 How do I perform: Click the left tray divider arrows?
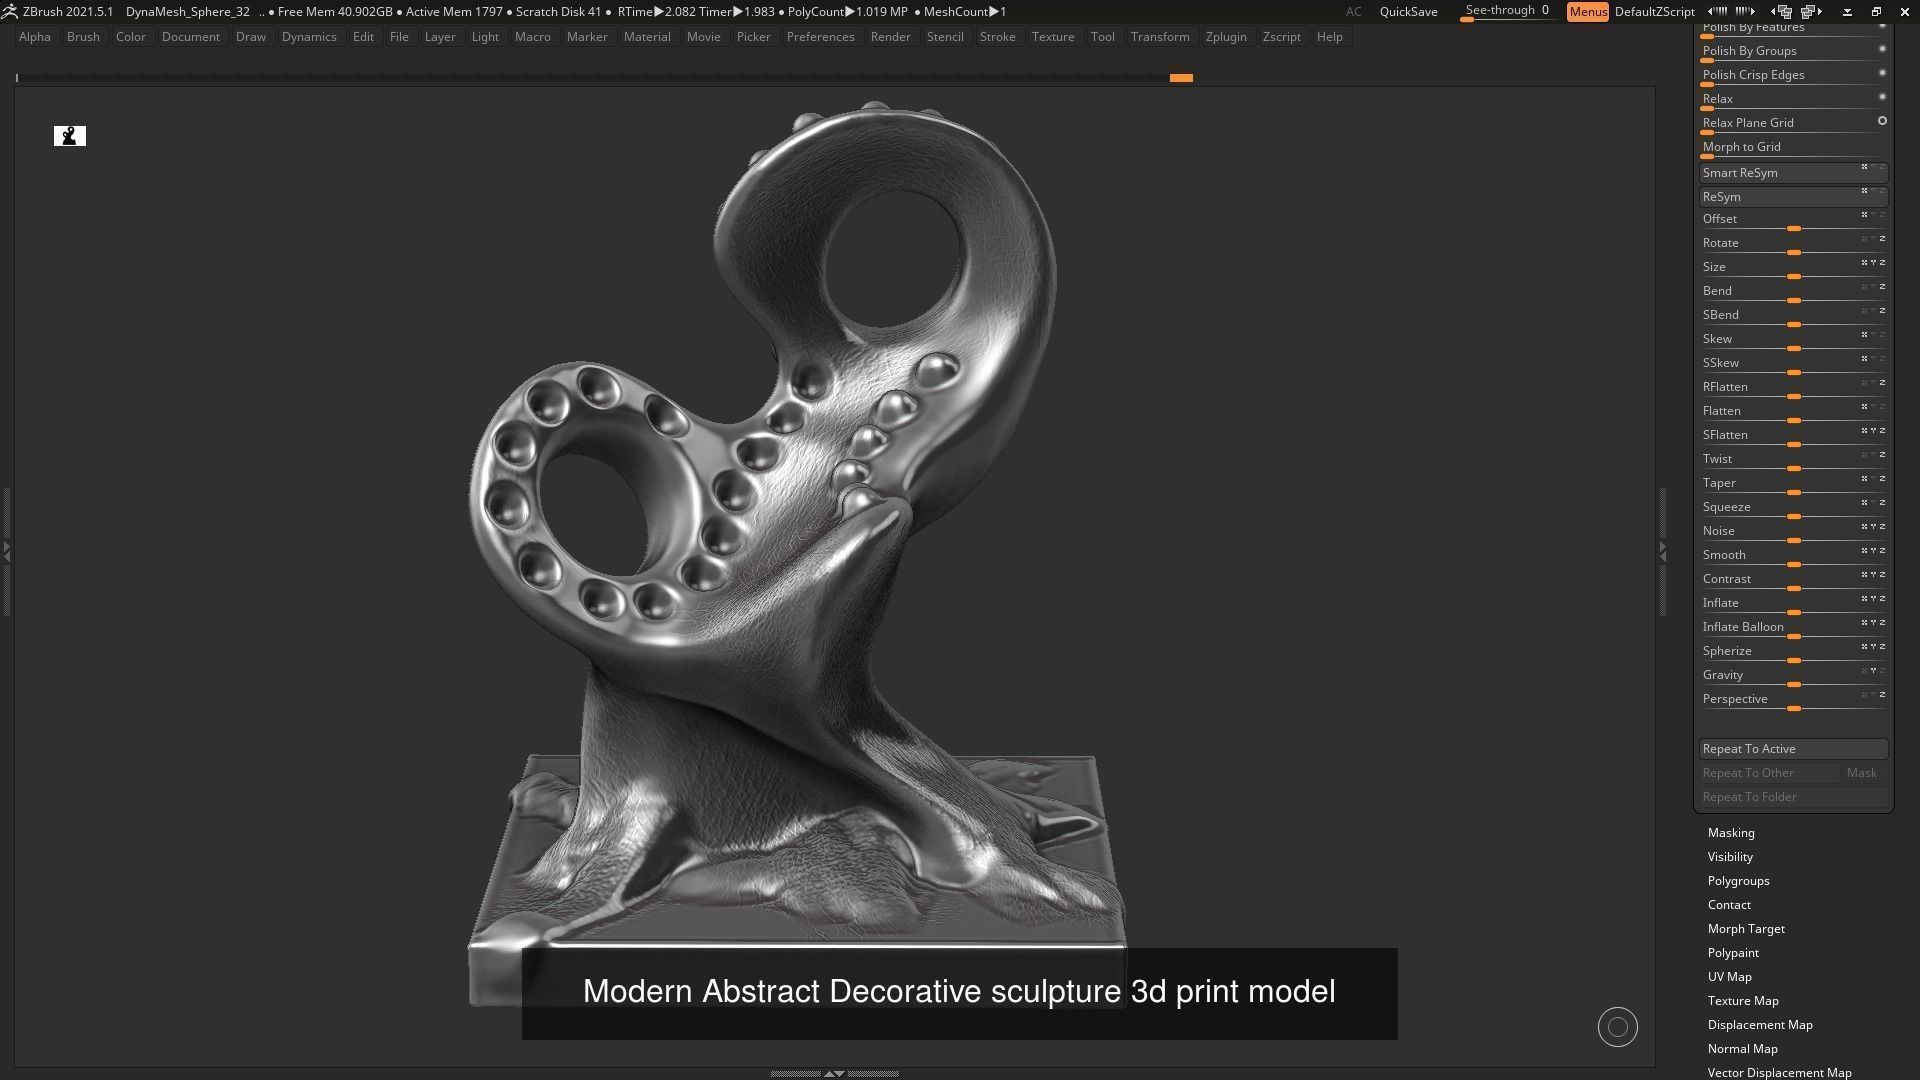(6, 550)
